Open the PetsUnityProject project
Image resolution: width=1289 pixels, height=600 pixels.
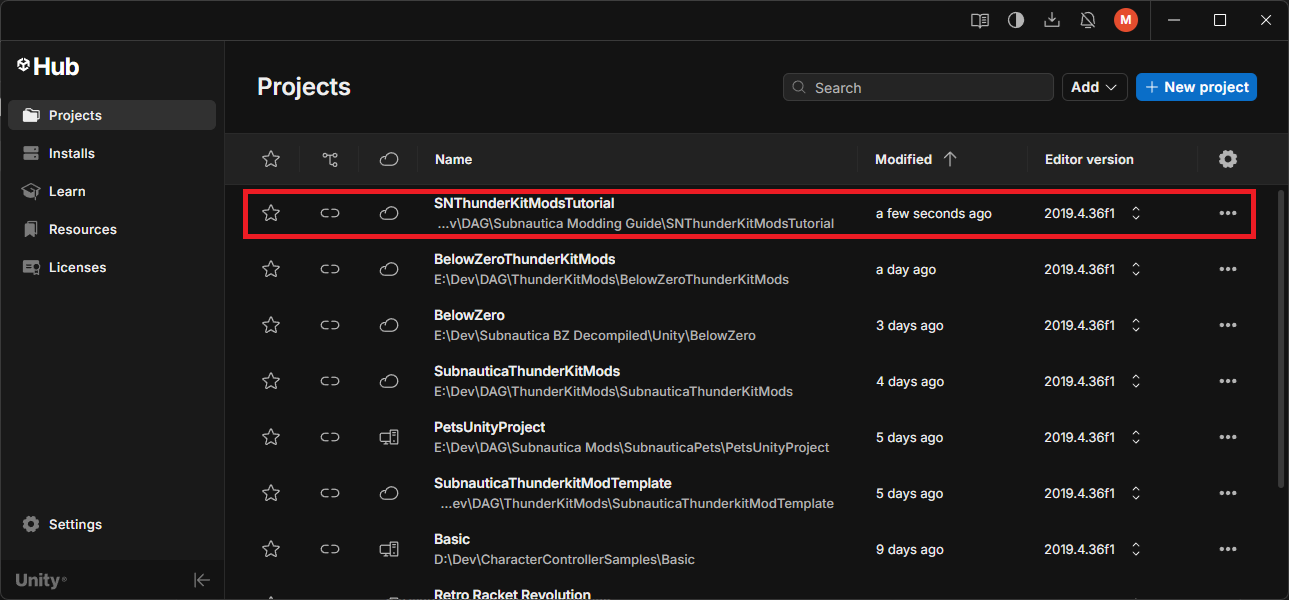coord(489,427)
